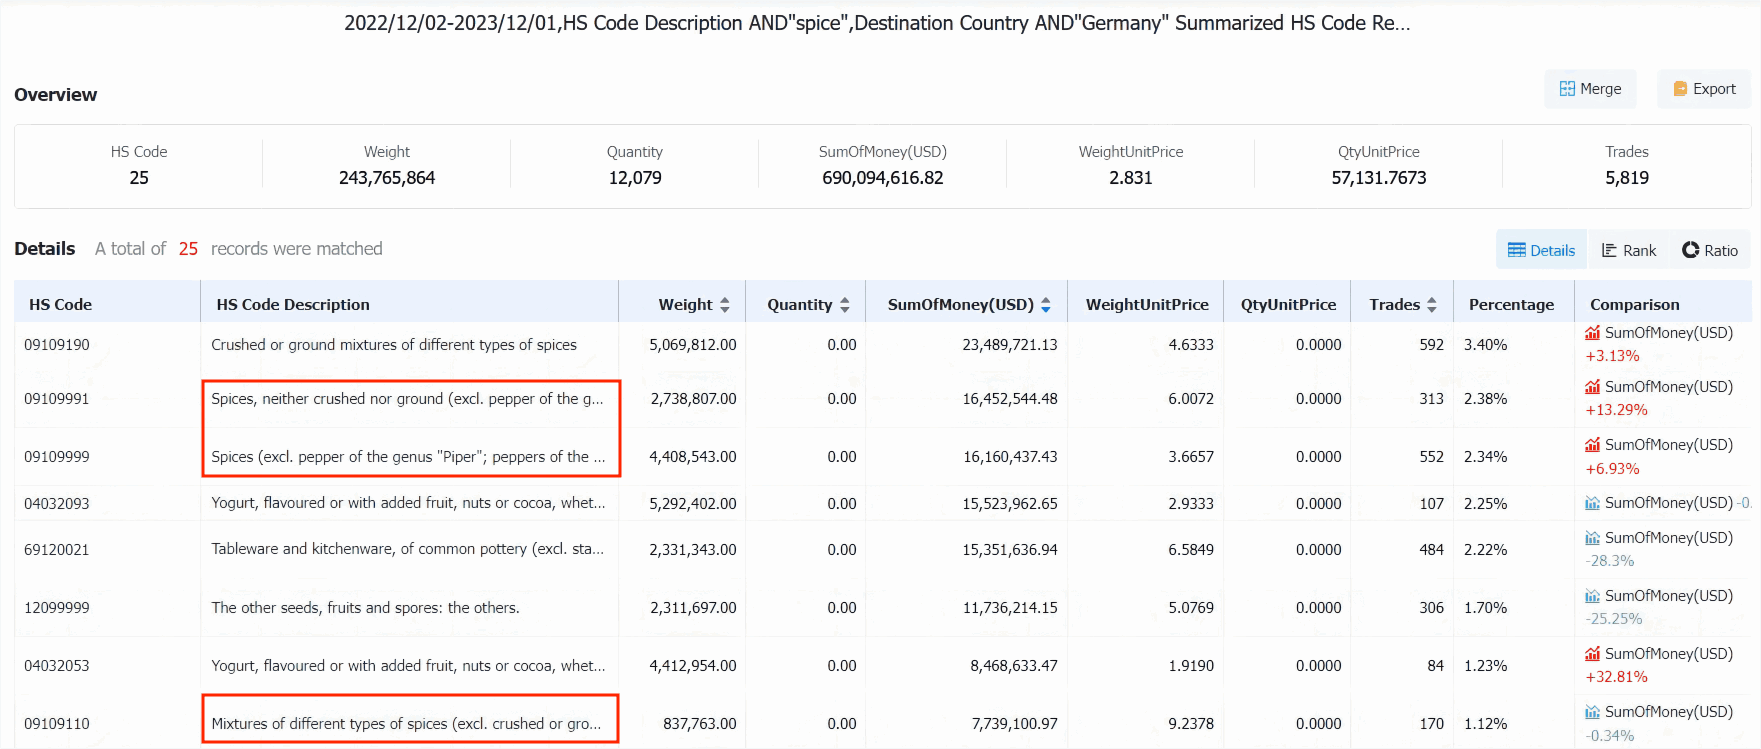
Task: Select HS code 09109190 row
Action: 57,345
